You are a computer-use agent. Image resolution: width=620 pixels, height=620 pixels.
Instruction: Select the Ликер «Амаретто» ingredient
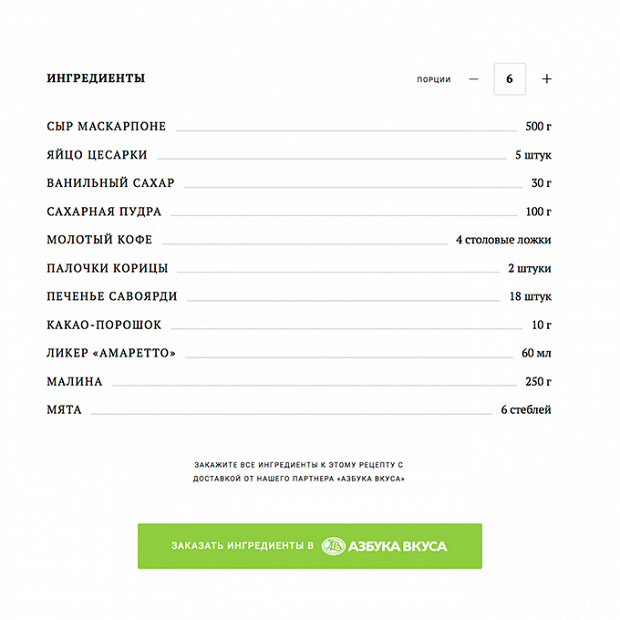(111, 353)
